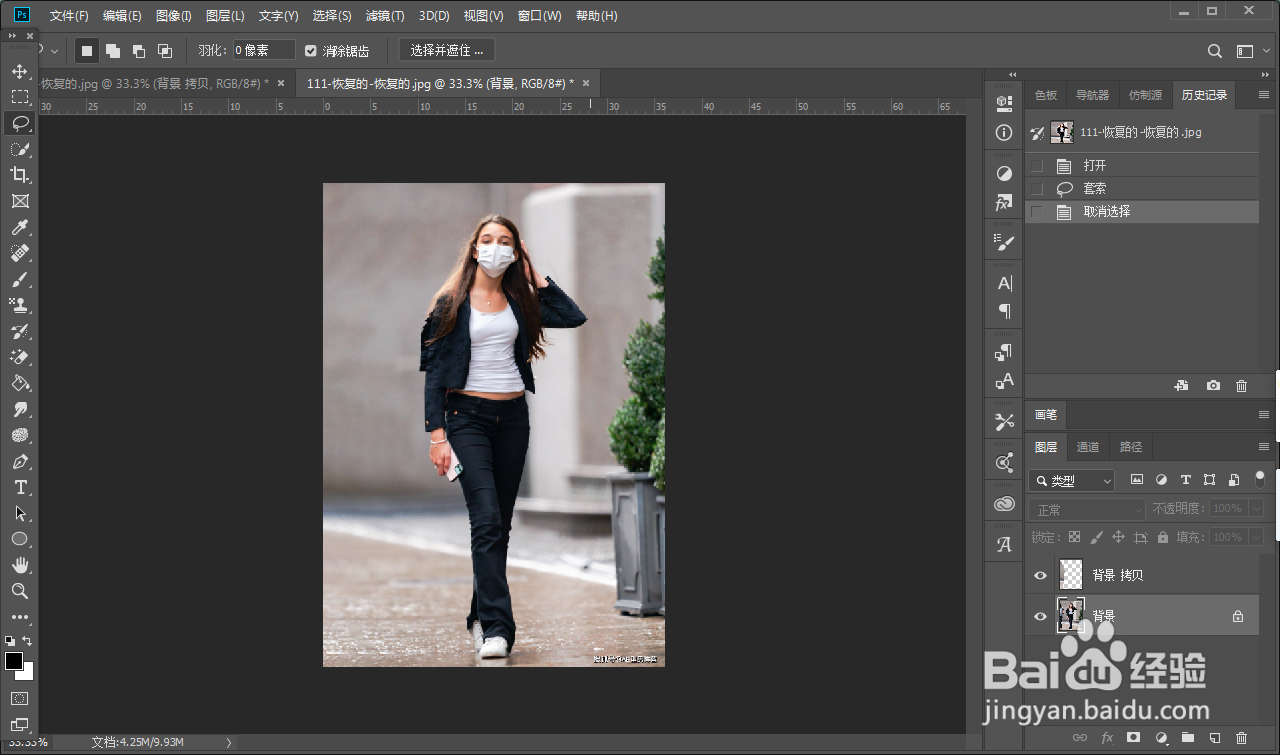Screen dimensions: 1280x755
Task: Open the layer filter type dropdown (类型)
Action: click(1071, 481)
